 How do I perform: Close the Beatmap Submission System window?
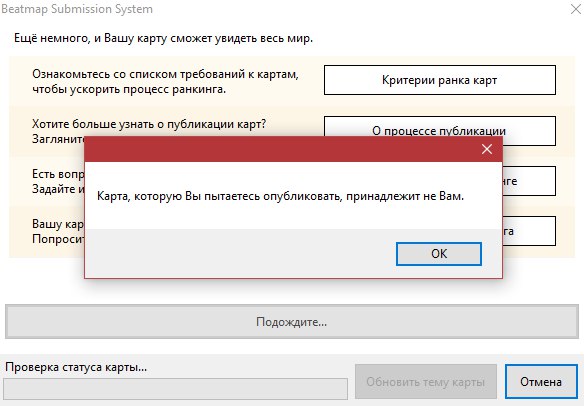click(x=576, y=9)
